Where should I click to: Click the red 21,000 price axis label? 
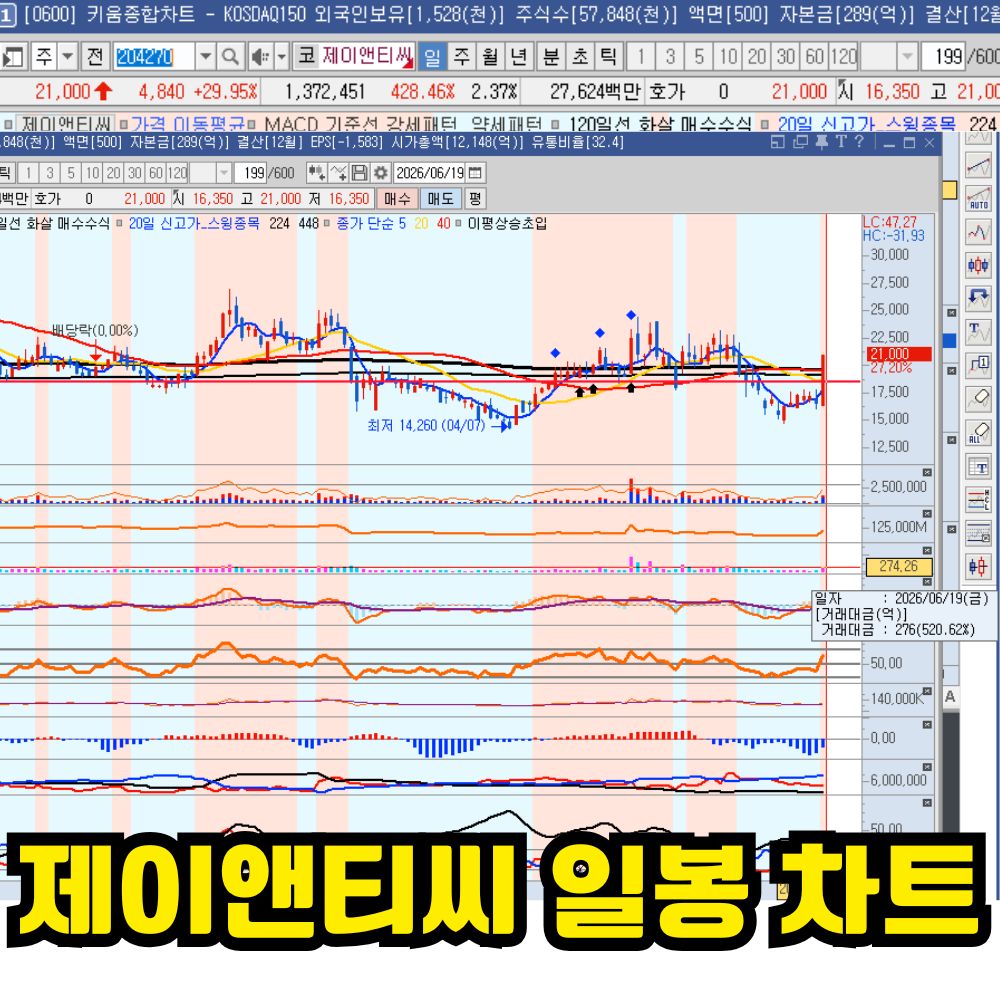point(899,354)
